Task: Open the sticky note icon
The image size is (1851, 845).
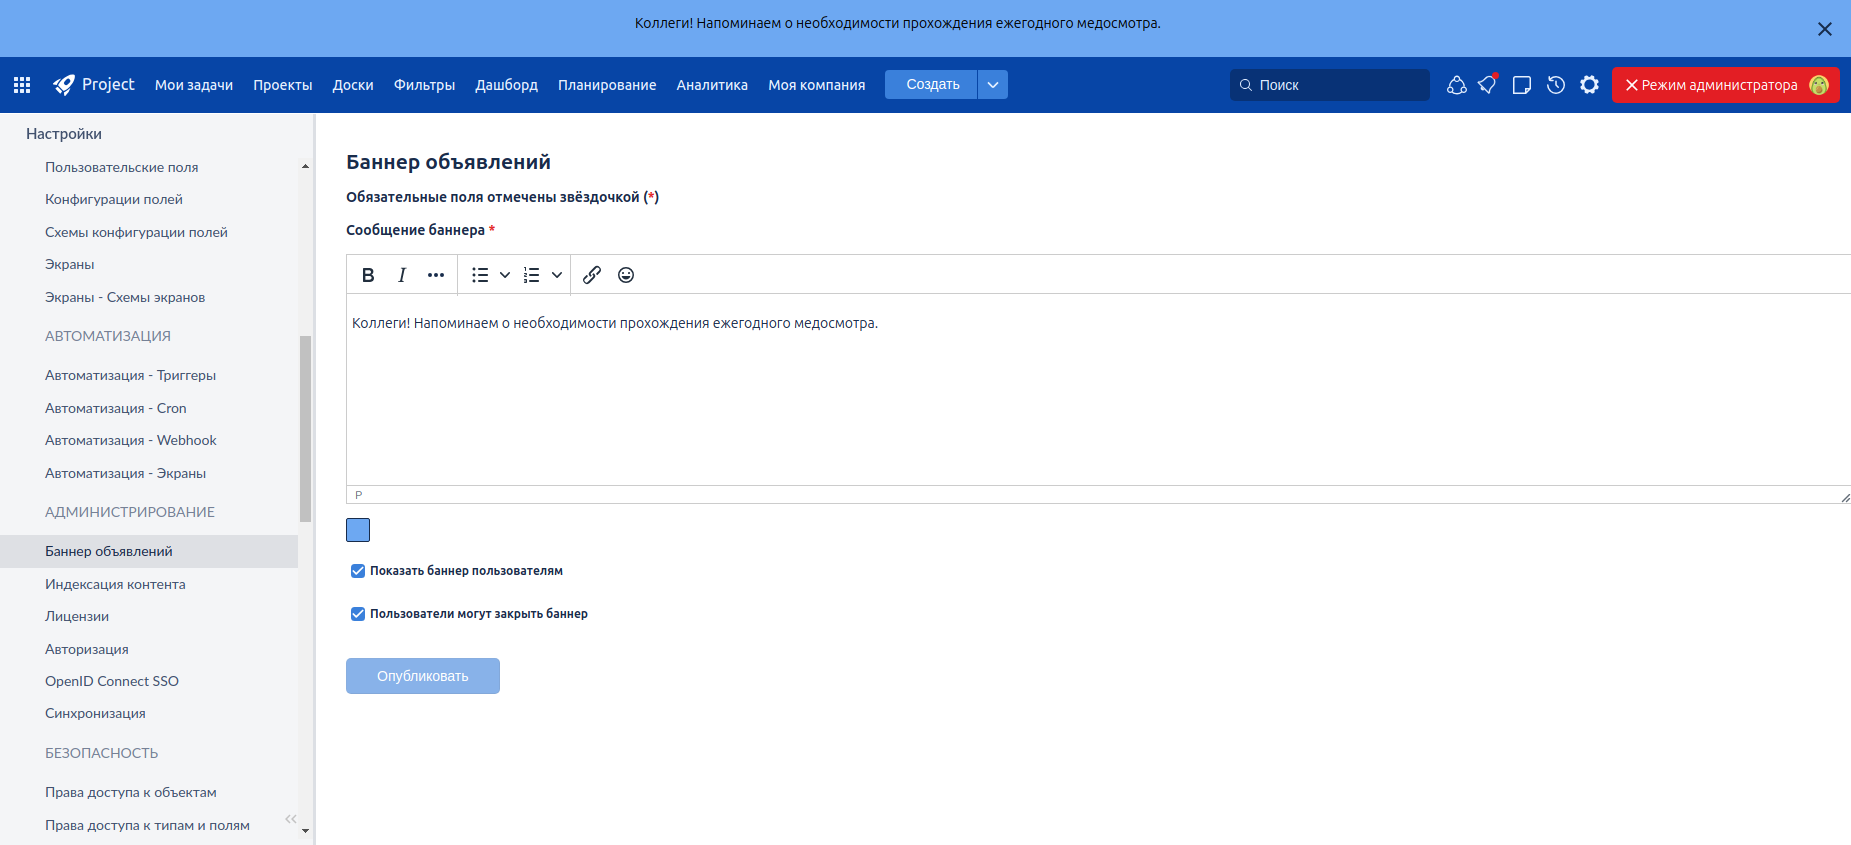Action: click(x=1522, y=85)
